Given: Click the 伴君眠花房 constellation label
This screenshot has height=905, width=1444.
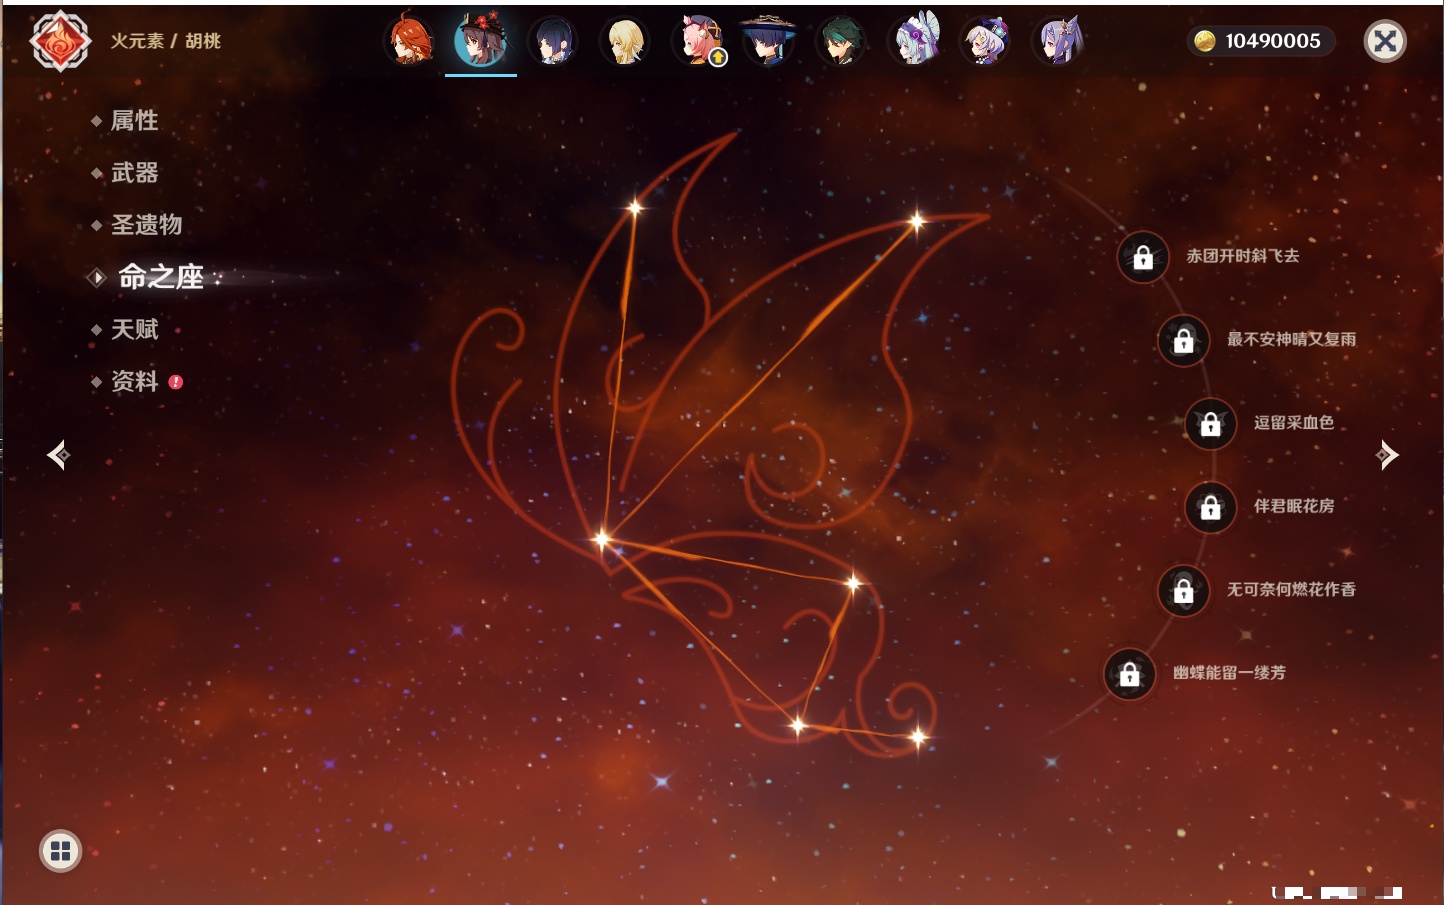Looking at the screenshot, I should [1294, 506].
